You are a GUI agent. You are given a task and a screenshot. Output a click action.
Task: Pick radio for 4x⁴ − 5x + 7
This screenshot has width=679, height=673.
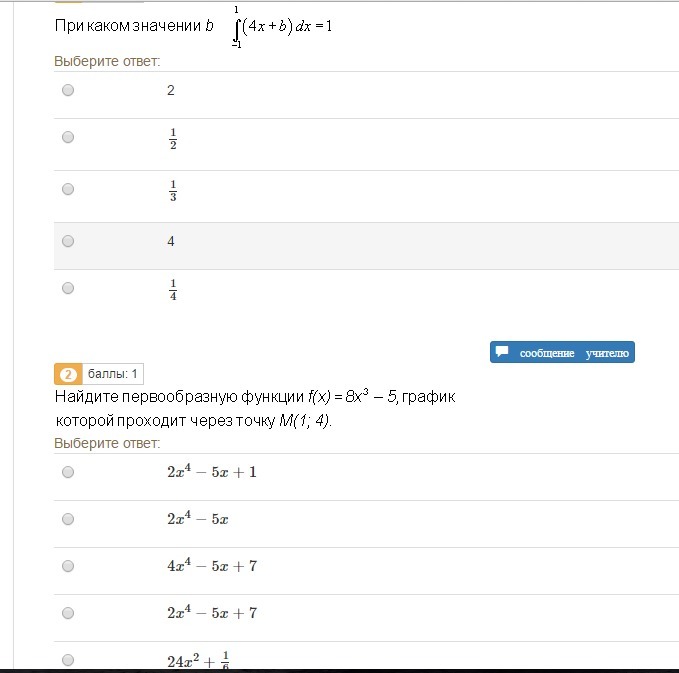pos(68,566)
